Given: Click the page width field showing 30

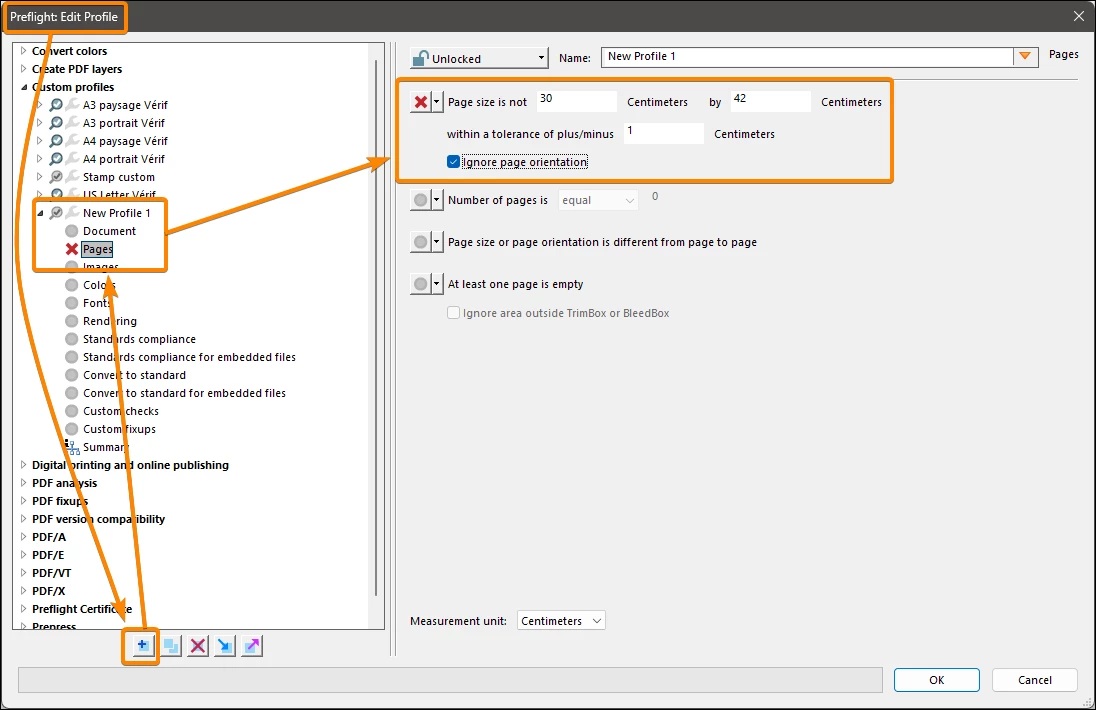Looking at the screenshot, I should coord(577,101).
